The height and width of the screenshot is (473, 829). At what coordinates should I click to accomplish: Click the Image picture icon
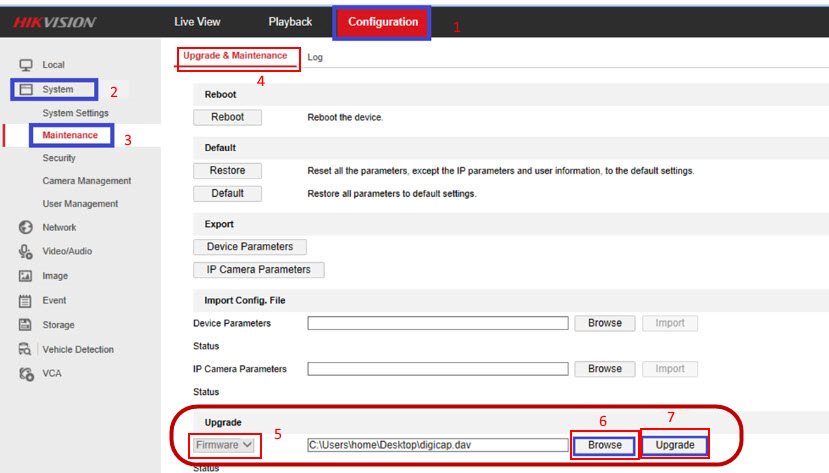pyautogui.click(x=26, y=276)
